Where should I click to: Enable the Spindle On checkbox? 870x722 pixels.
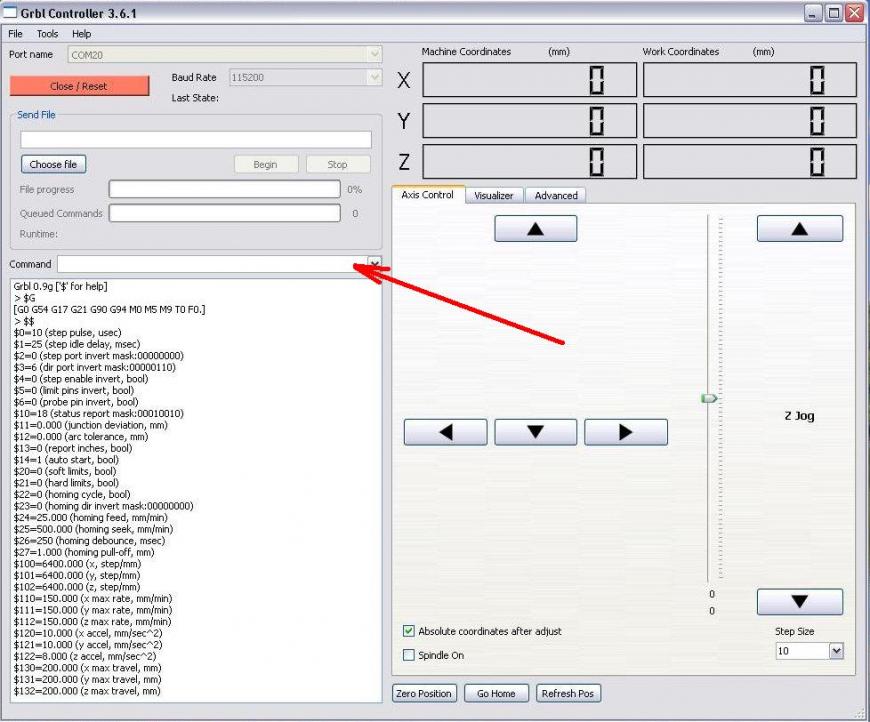pos(409,655)
